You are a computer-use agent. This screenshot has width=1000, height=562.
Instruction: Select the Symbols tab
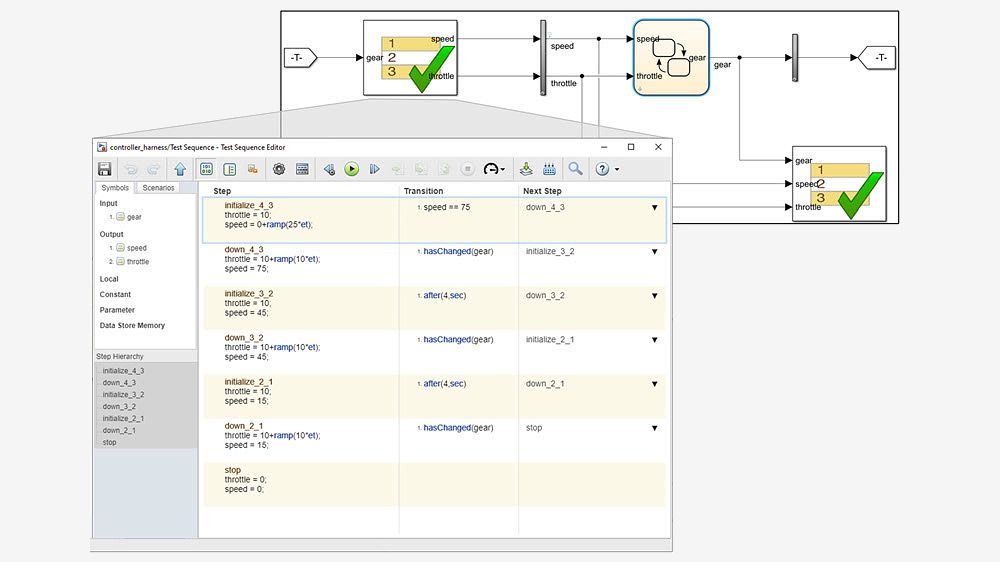point(114,188)
